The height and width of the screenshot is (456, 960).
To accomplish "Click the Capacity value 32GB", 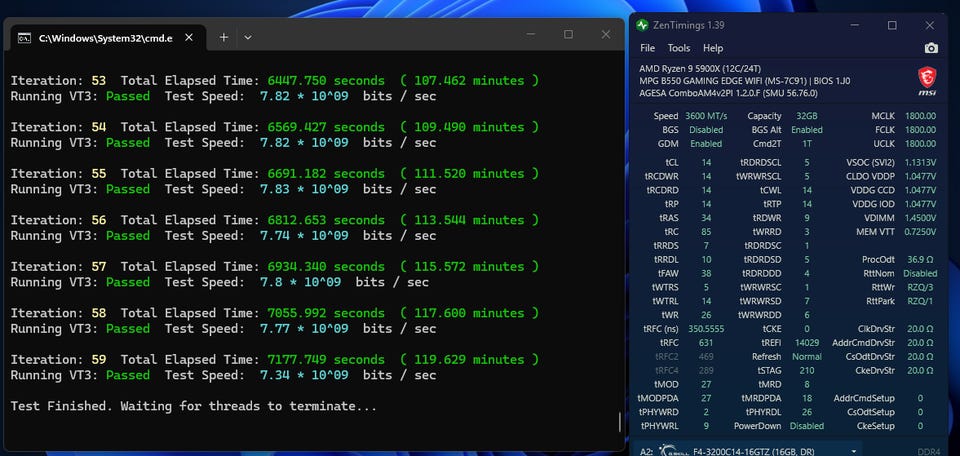I will coord(807,116).
